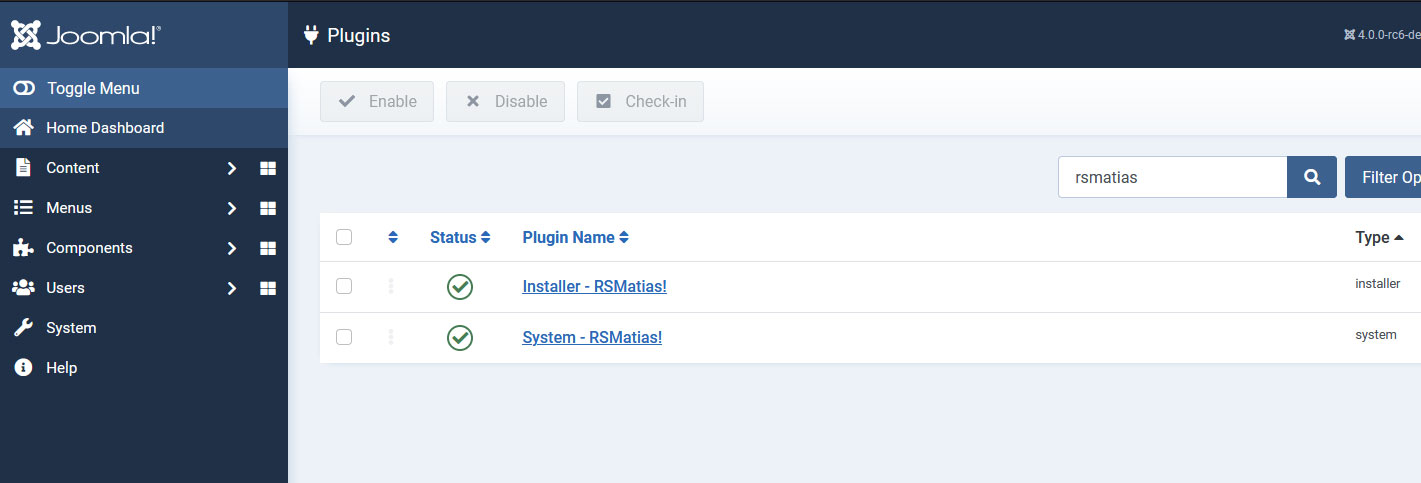This screenshot has width=1421, height=483.
Task: Open Installer - RSMatias! plugin link
Action: 594,286
